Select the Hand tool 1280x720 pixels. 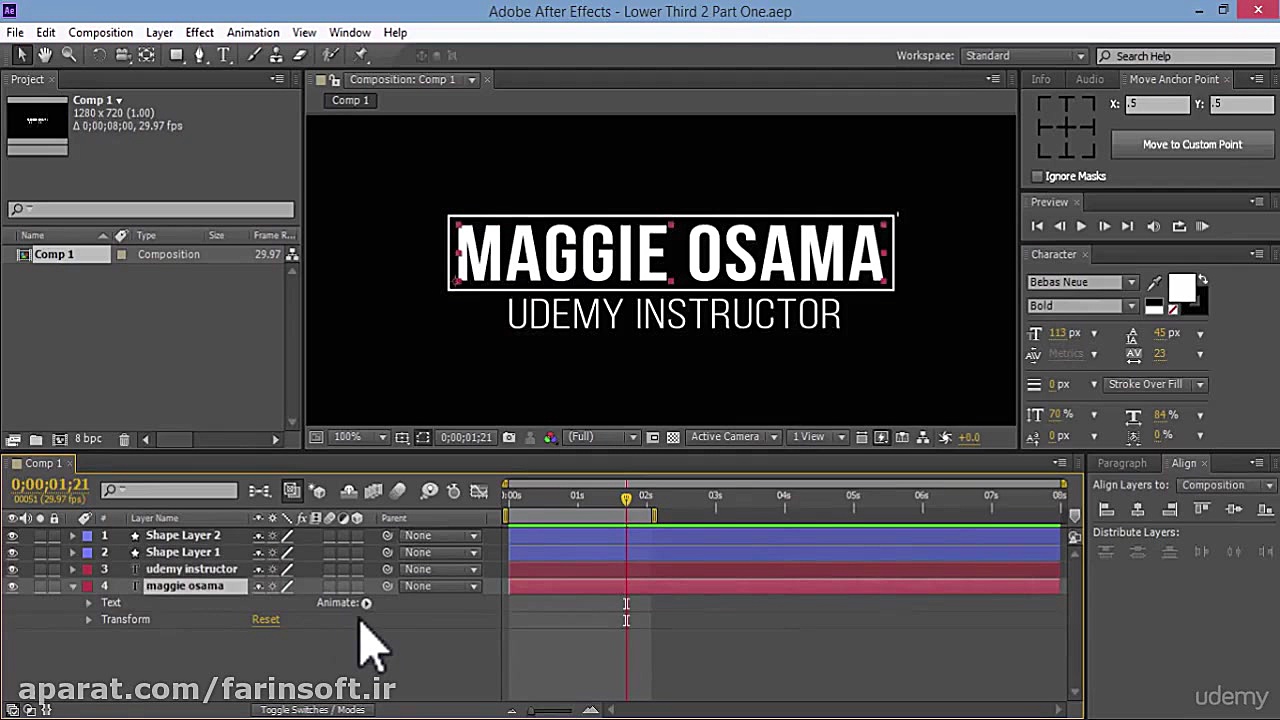point(45,55)
